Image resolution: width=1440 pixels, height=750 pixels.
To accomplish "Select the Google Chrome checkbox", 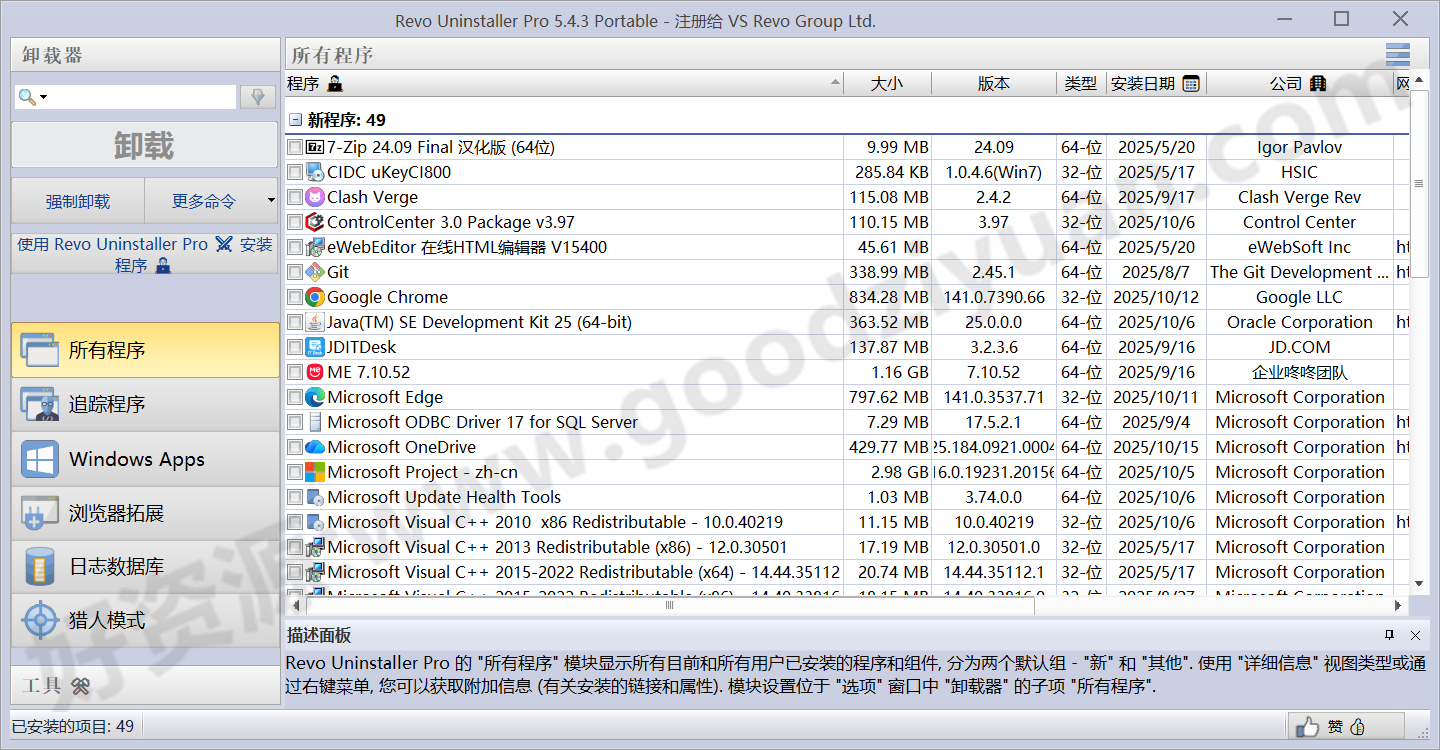I will coord(294,297).
